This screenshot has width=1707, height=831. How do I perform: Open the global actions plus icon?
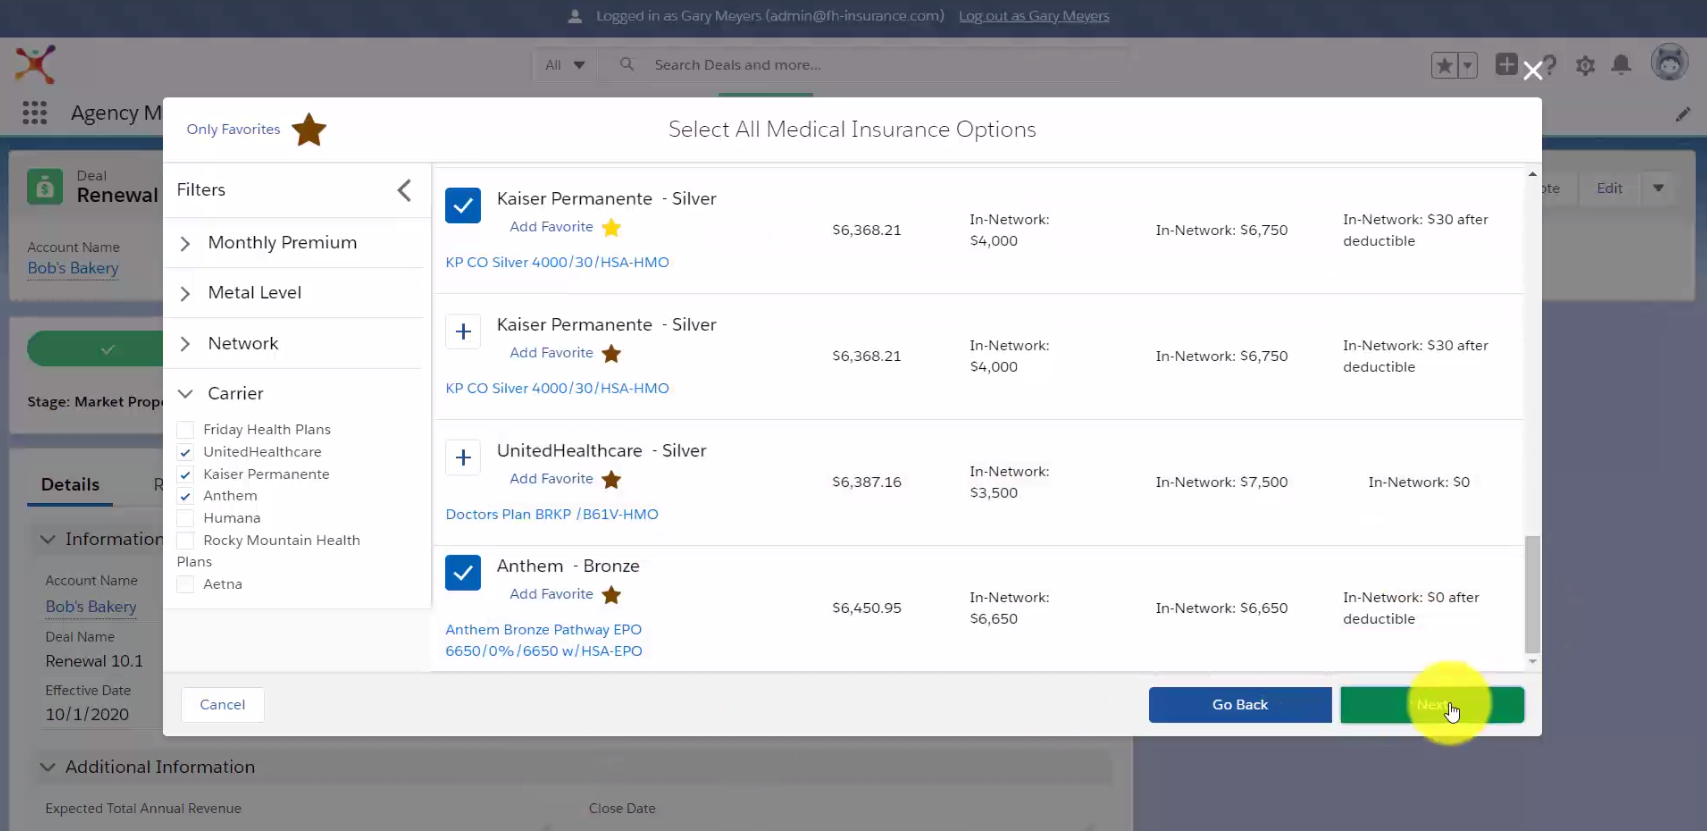(x=1506, y=65)
